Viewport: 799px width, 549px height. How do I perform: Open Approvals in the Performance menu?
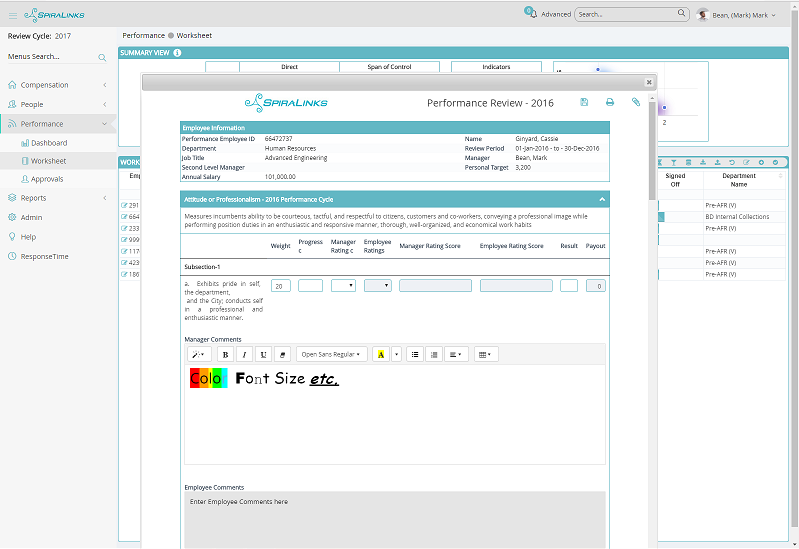point(47,179)
